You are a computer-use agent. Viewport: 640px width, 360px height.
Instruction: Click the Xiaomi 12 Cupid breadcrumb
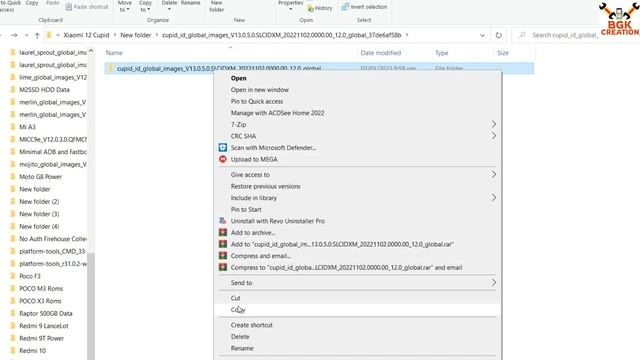(86, 35)
